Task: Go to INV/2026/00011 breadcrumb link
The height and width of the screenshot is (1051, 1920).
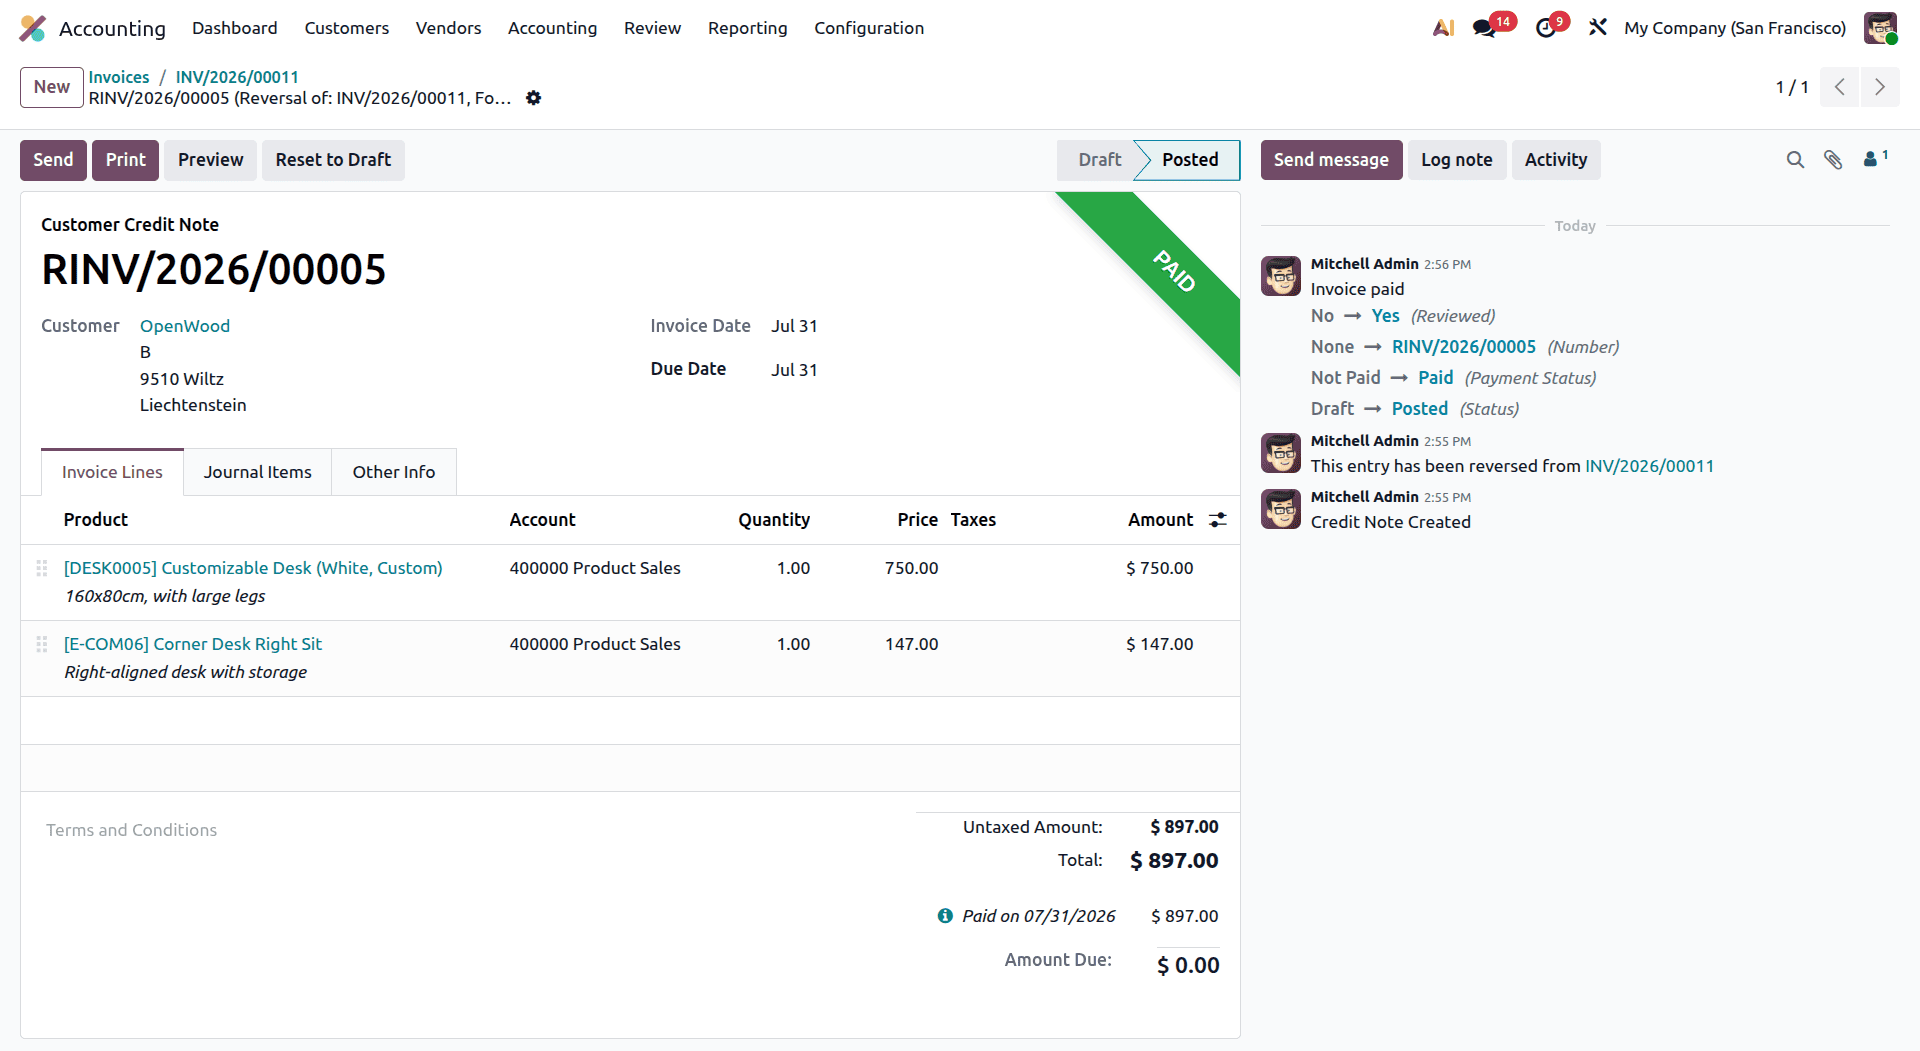Action: click(x=237, y=77)
